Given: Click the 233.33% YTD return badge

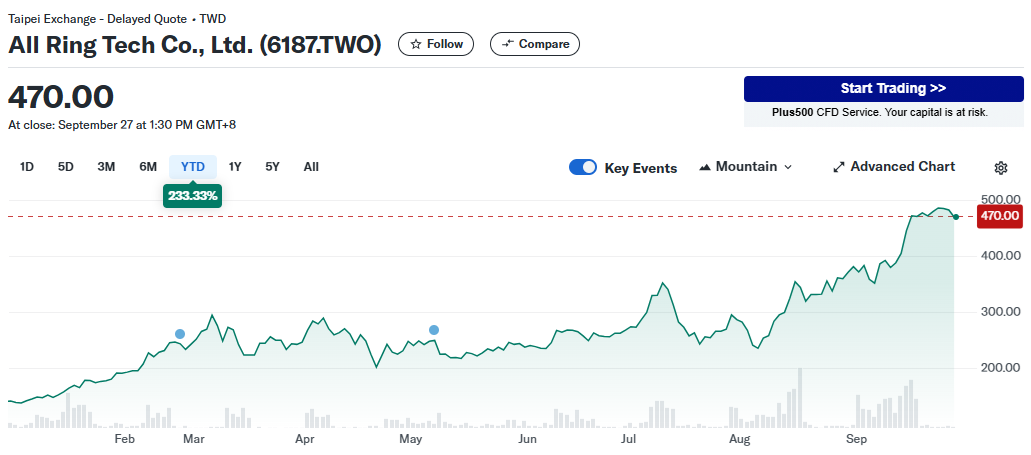Looking at the screenshot, I should coord(193,196).
